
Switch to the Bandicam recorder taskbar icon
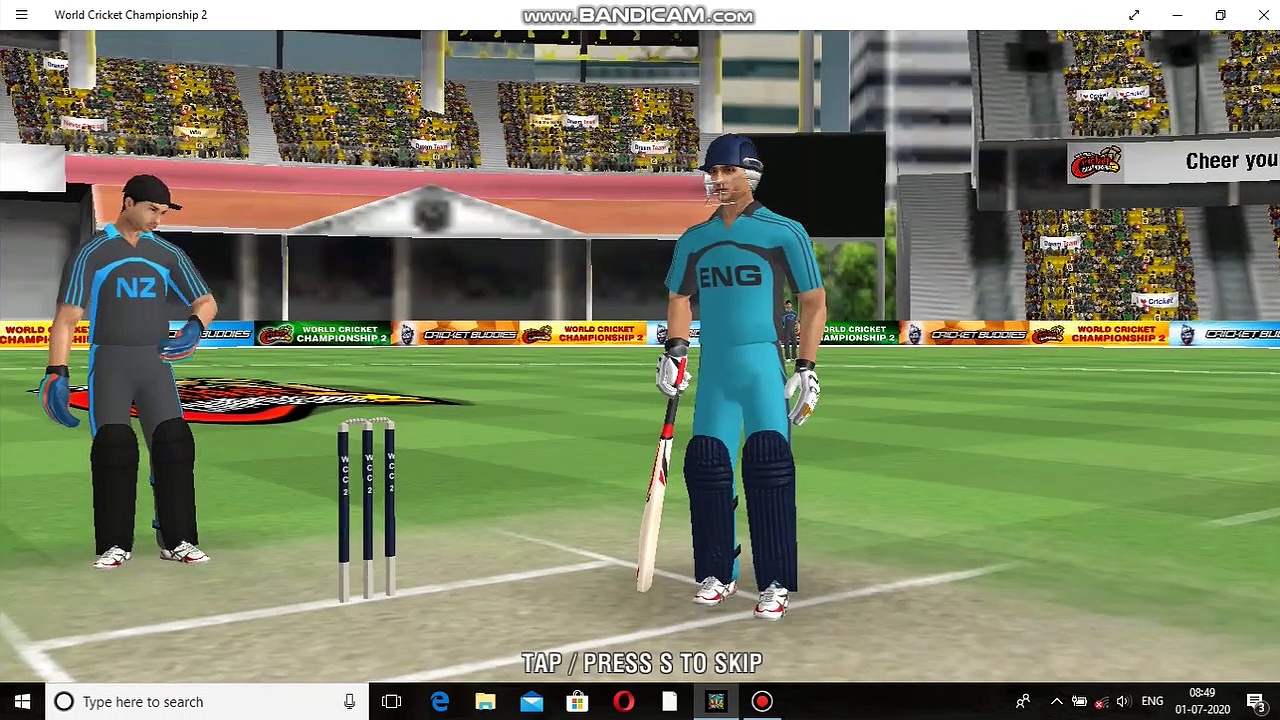click(x=762, y=701)
